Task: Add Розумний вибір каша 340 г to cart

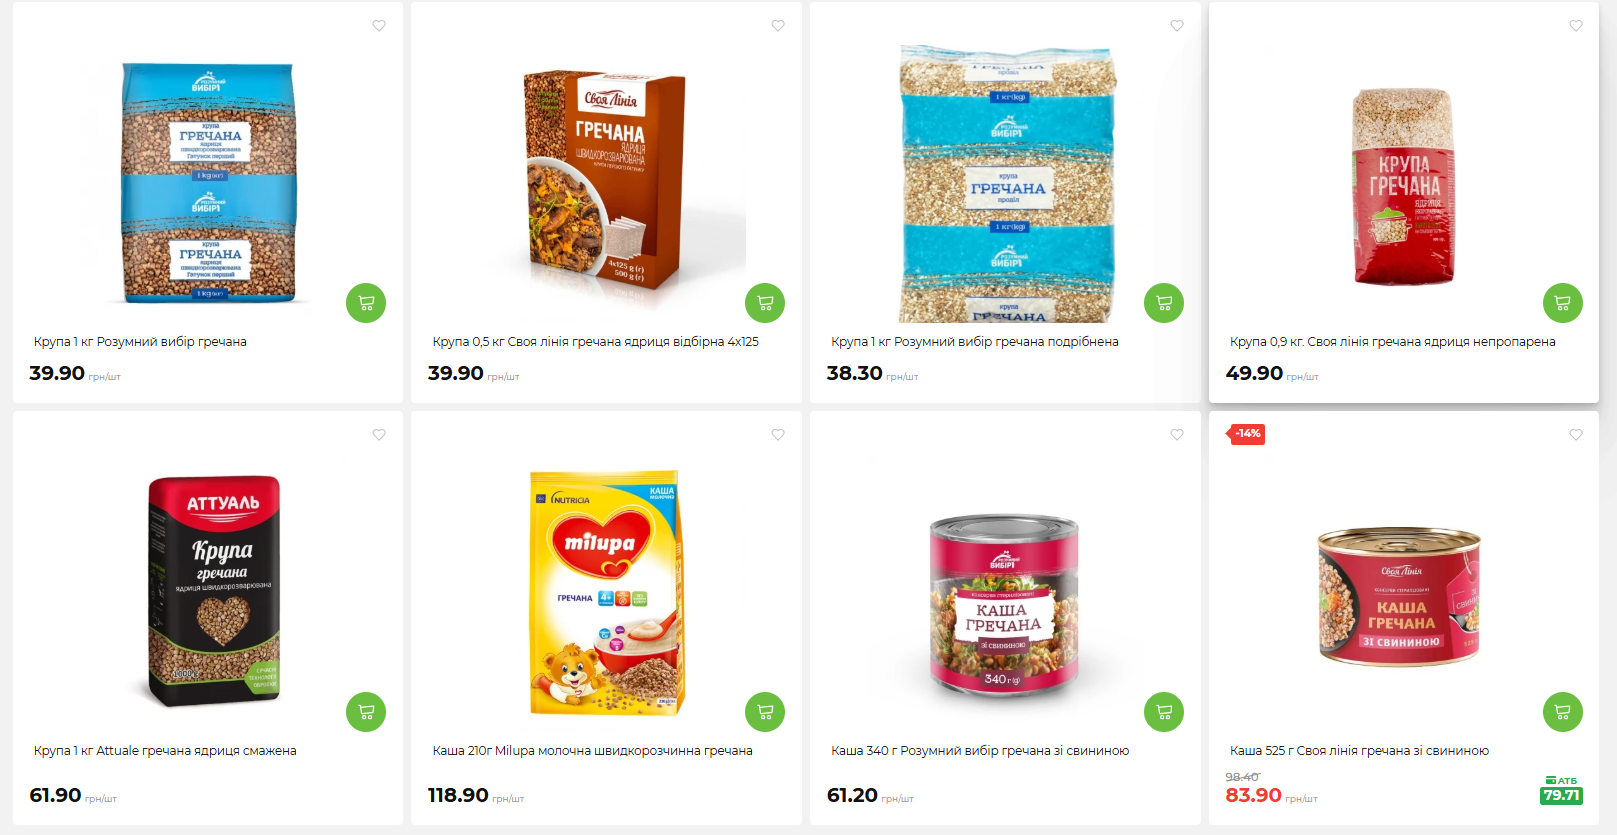Action: pos(1164,712)
